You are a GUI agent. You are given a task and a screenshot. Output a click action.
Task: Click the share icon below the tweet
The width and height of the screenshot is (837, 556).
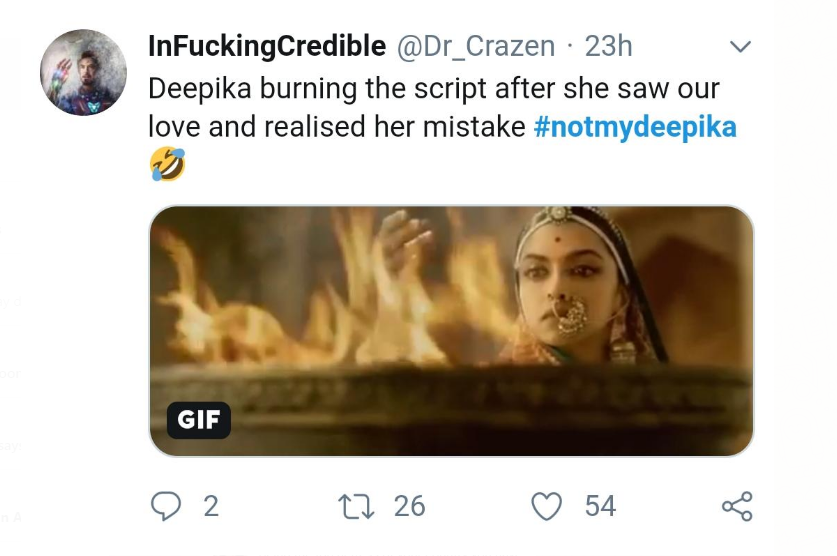click(737, 507)
